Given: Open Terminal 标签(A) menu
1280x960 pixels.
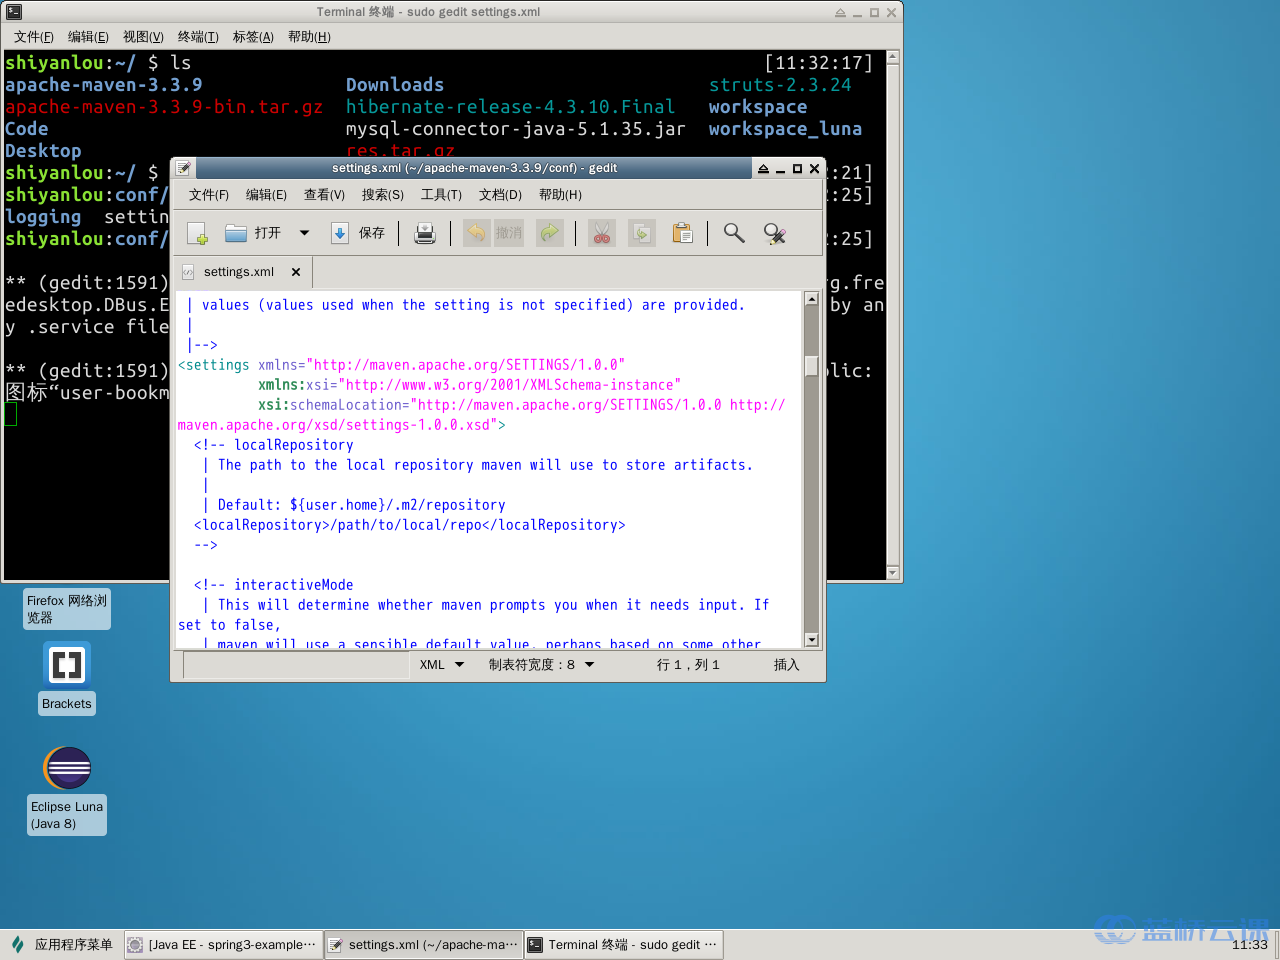Looking at the screenshot, I should pos(253,37).
